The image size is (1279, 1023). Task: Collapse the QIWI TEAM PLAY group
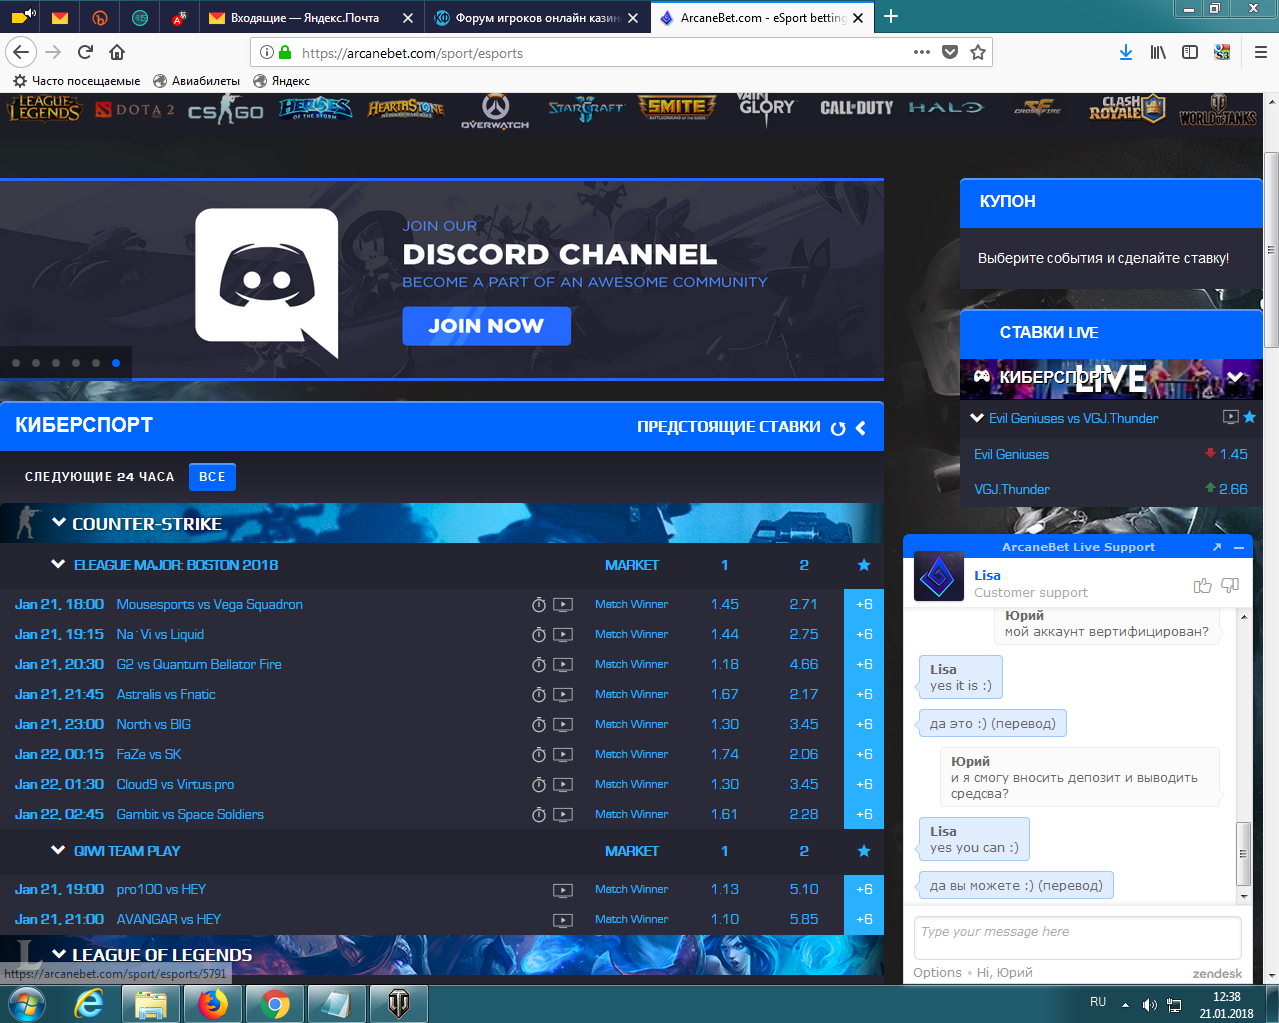pos(58,850)
